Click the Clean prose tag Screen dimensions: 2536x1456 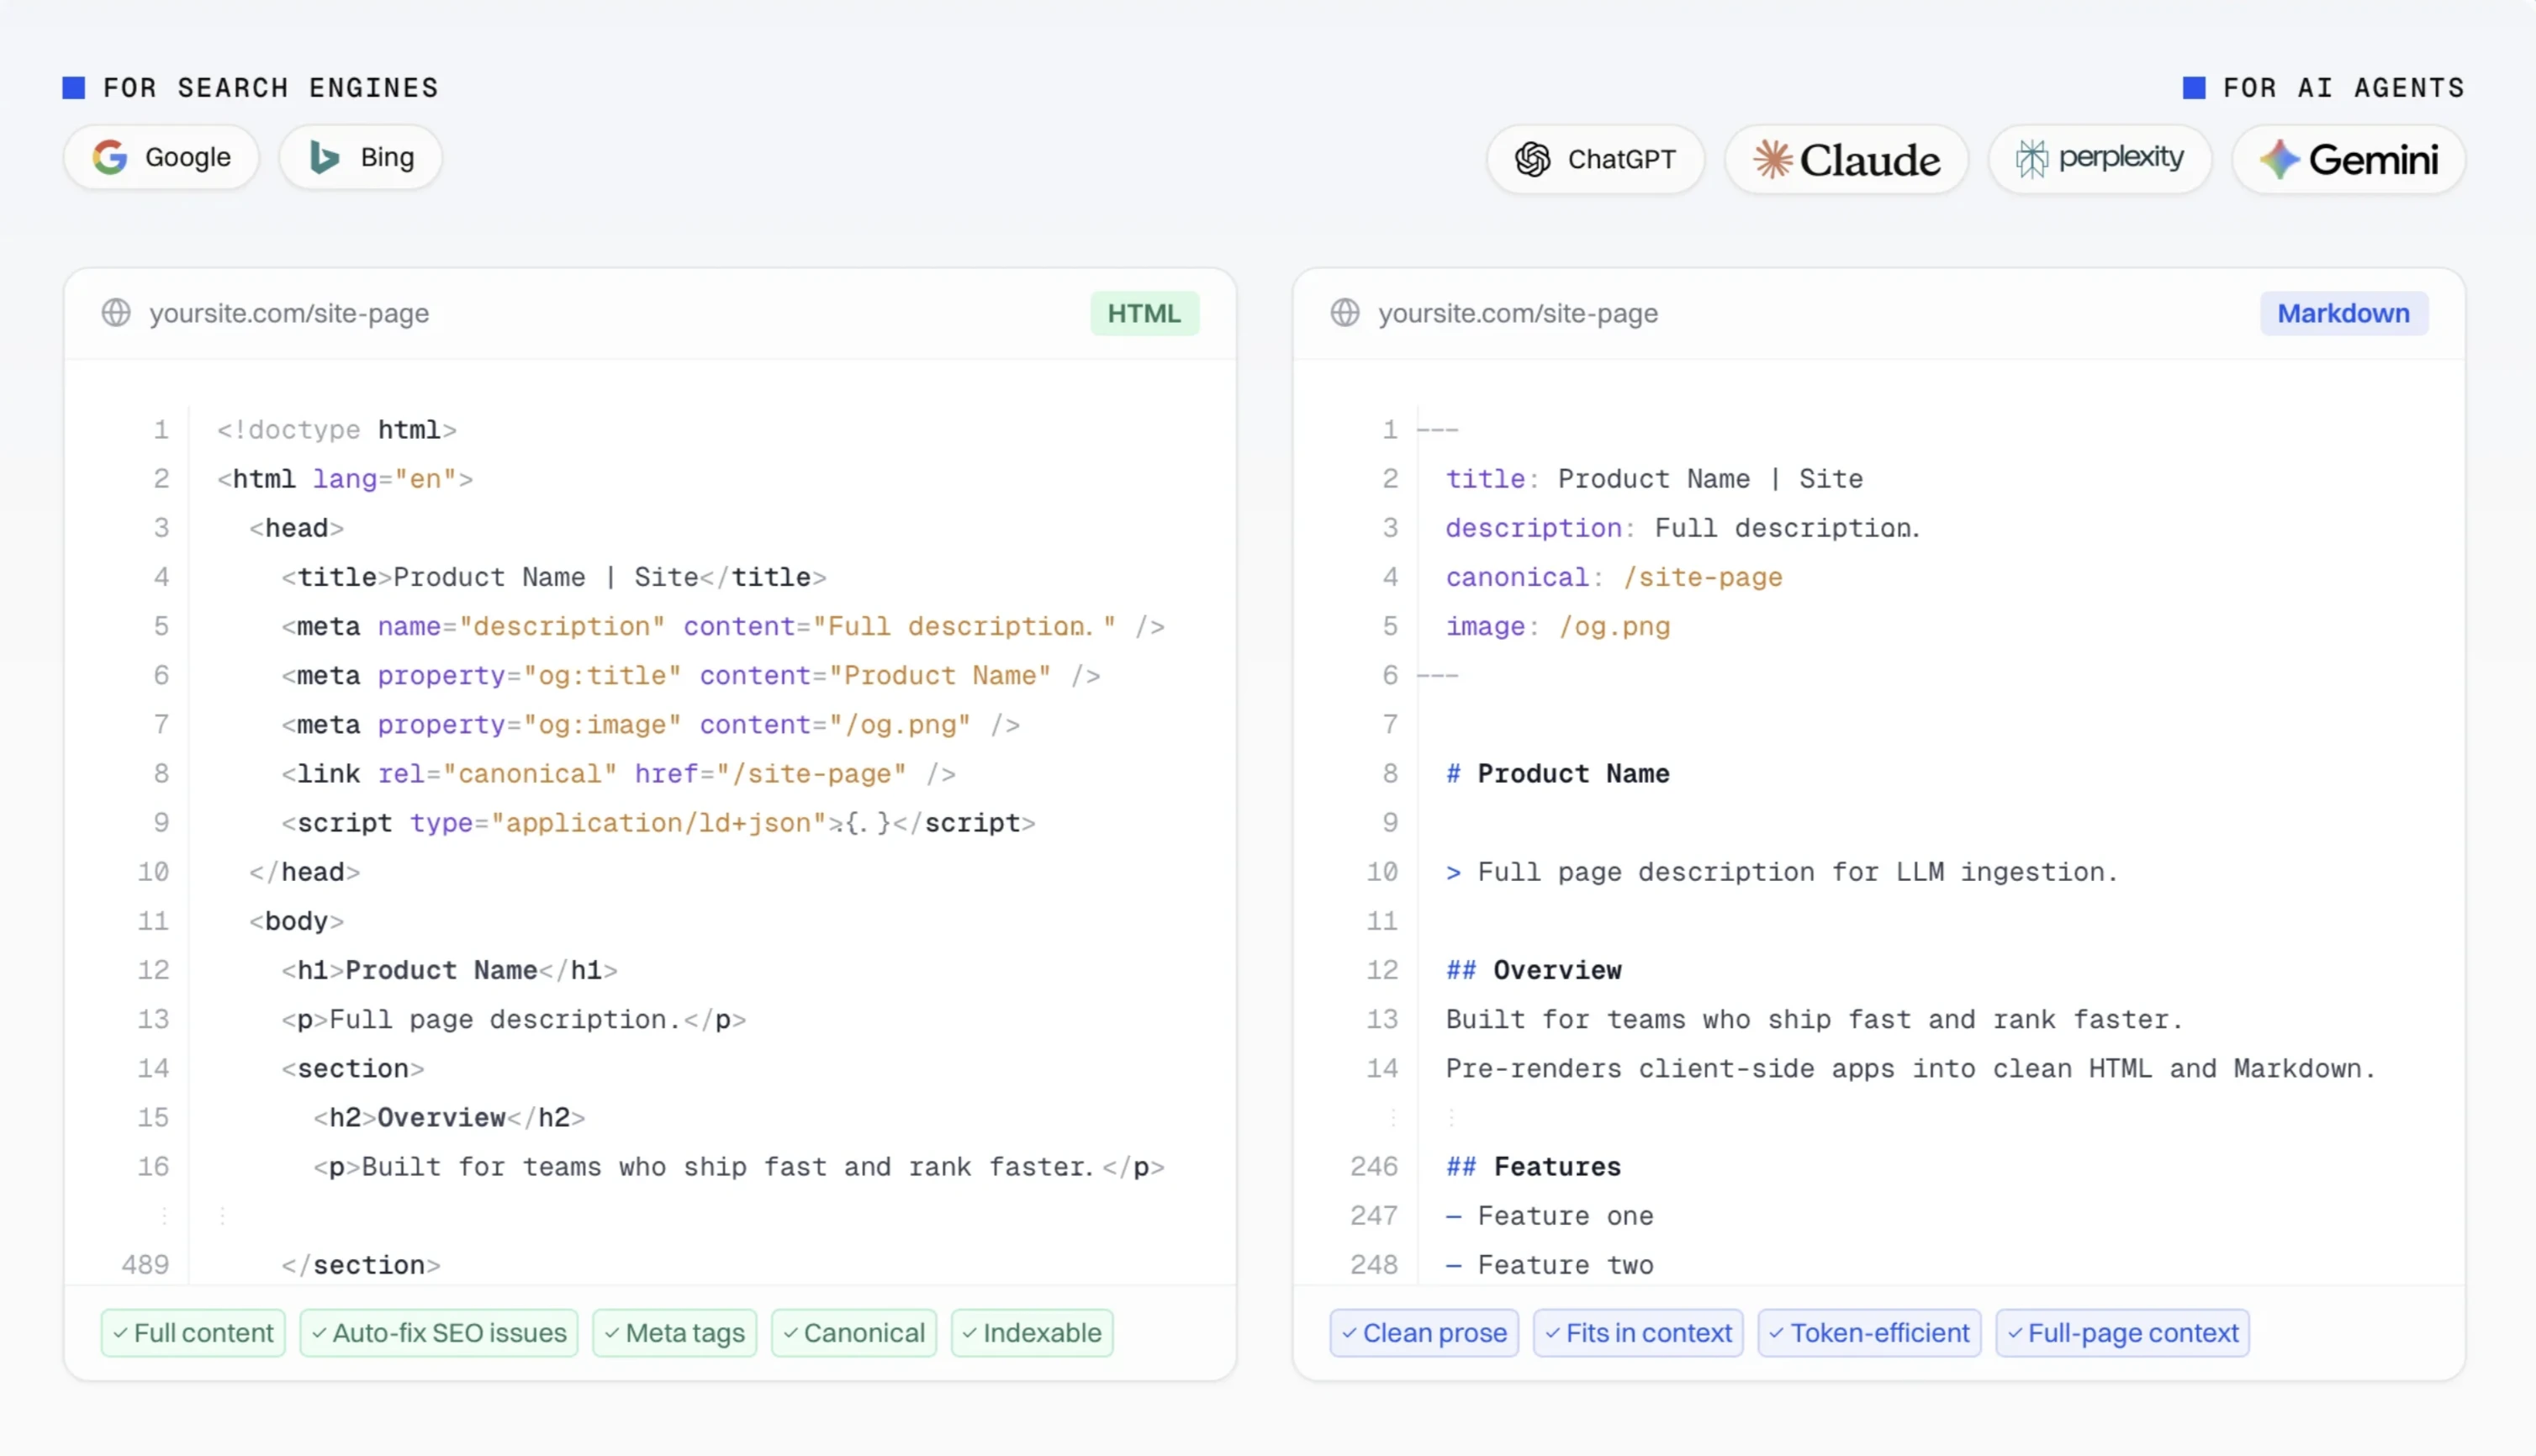1424,1333
